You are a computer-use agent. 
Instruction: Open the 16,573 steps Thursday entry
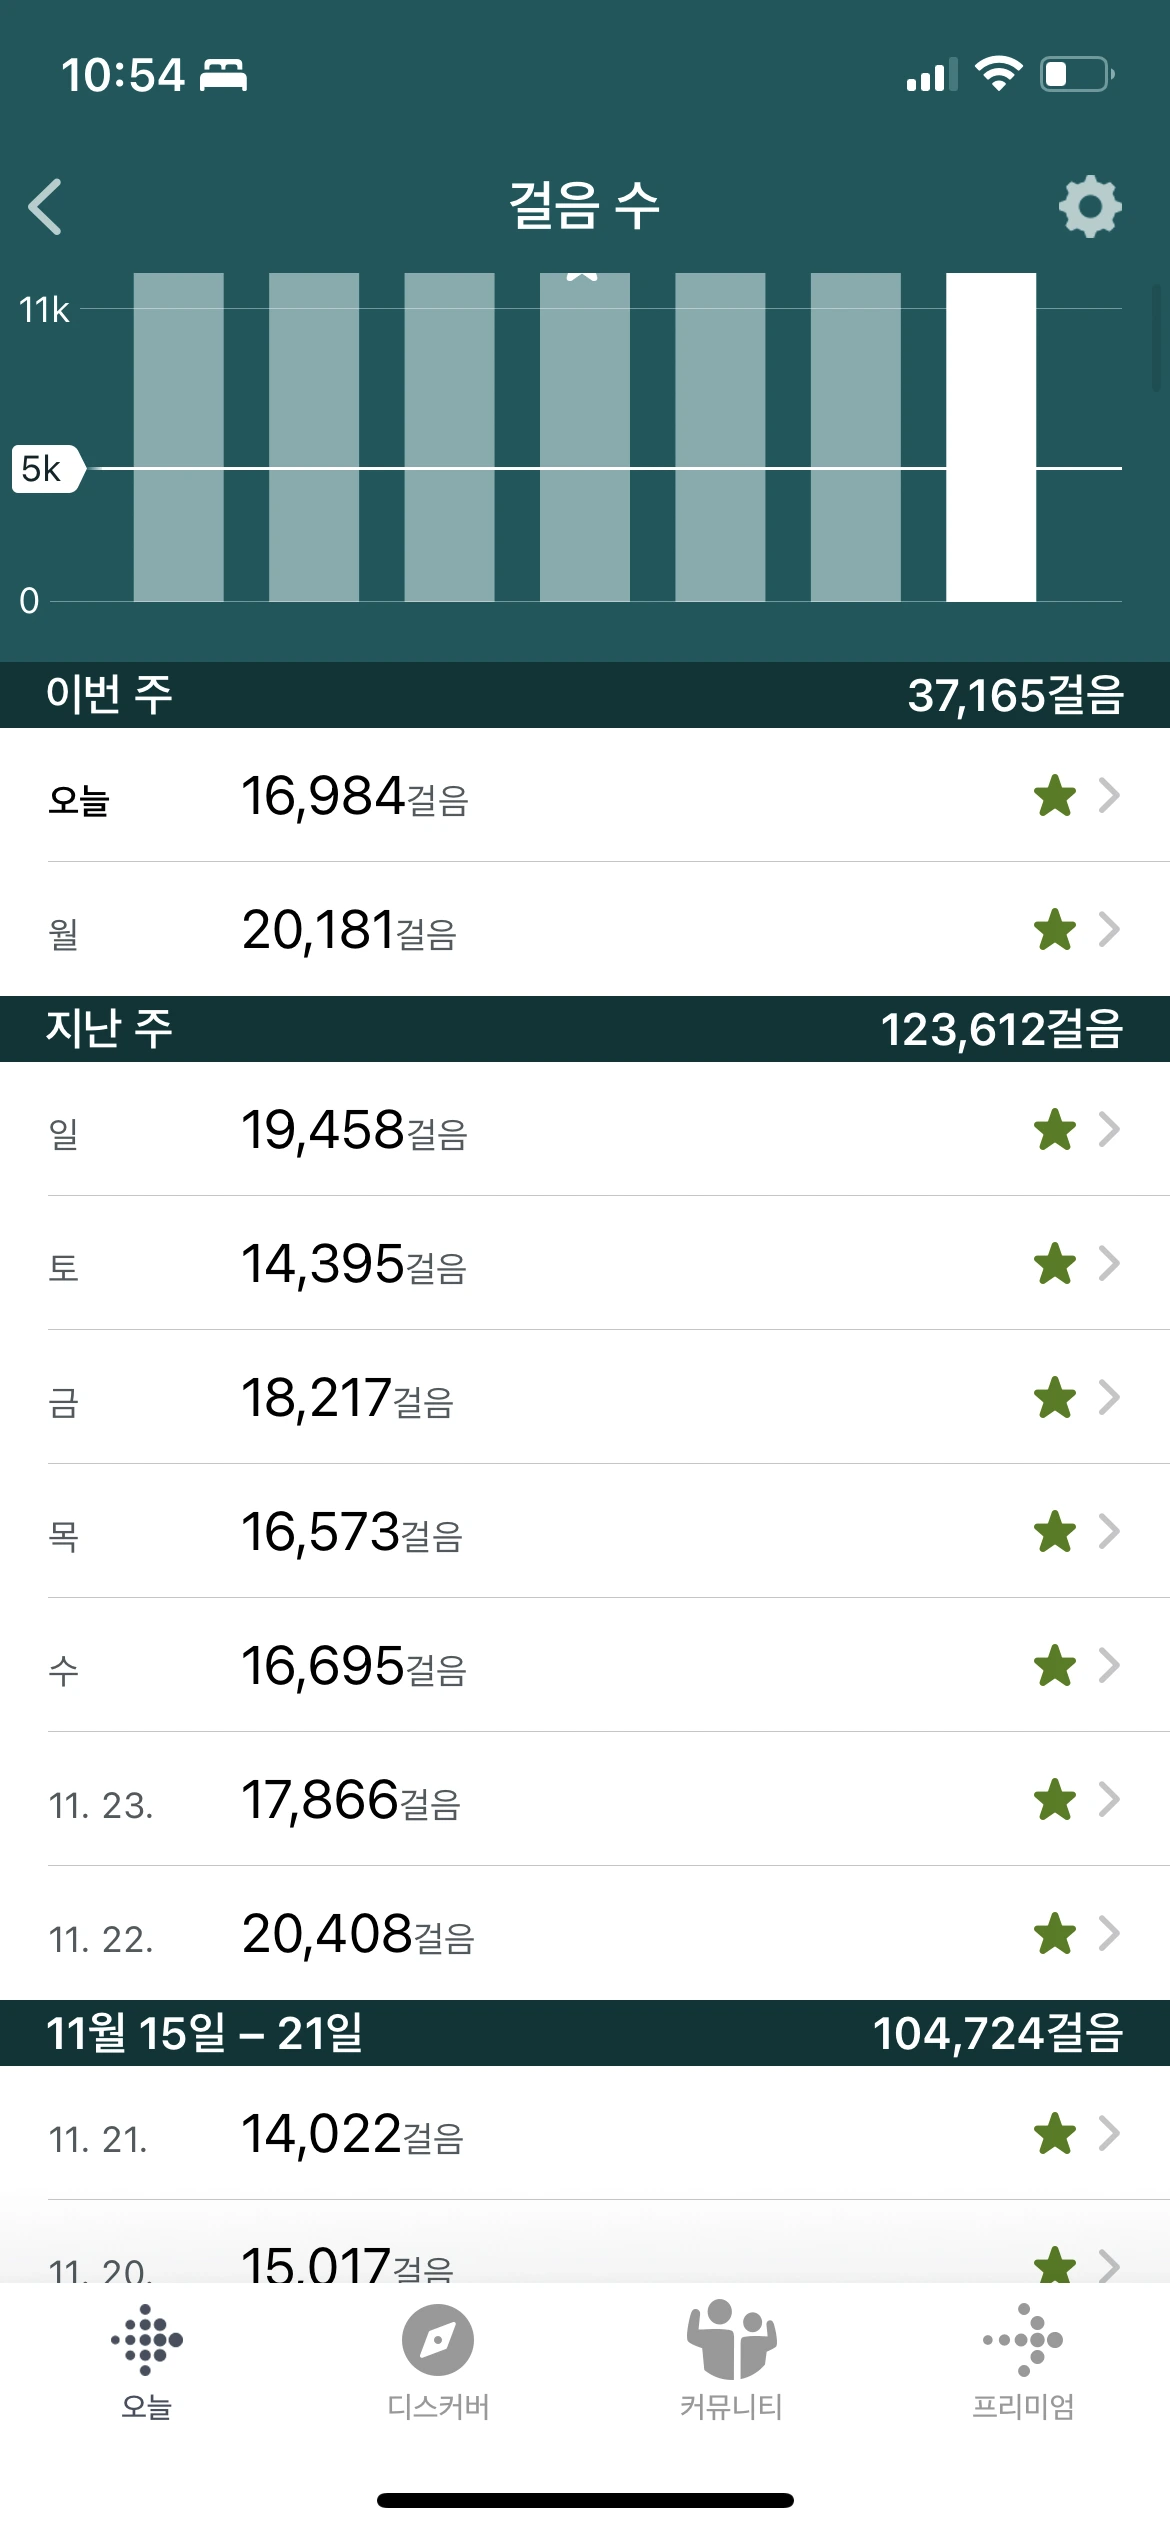[x=585, y=1531]
